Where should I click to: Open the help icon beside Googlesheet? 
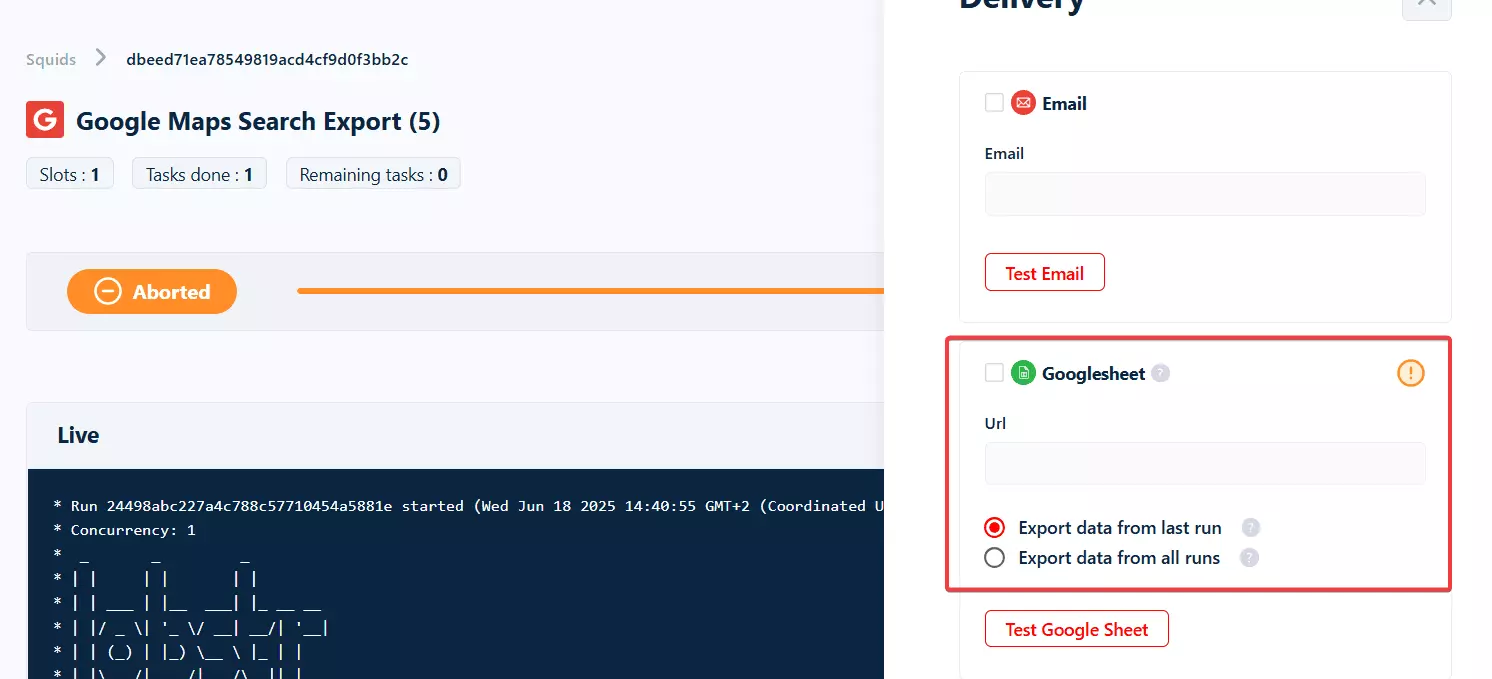pos(1160,373)
